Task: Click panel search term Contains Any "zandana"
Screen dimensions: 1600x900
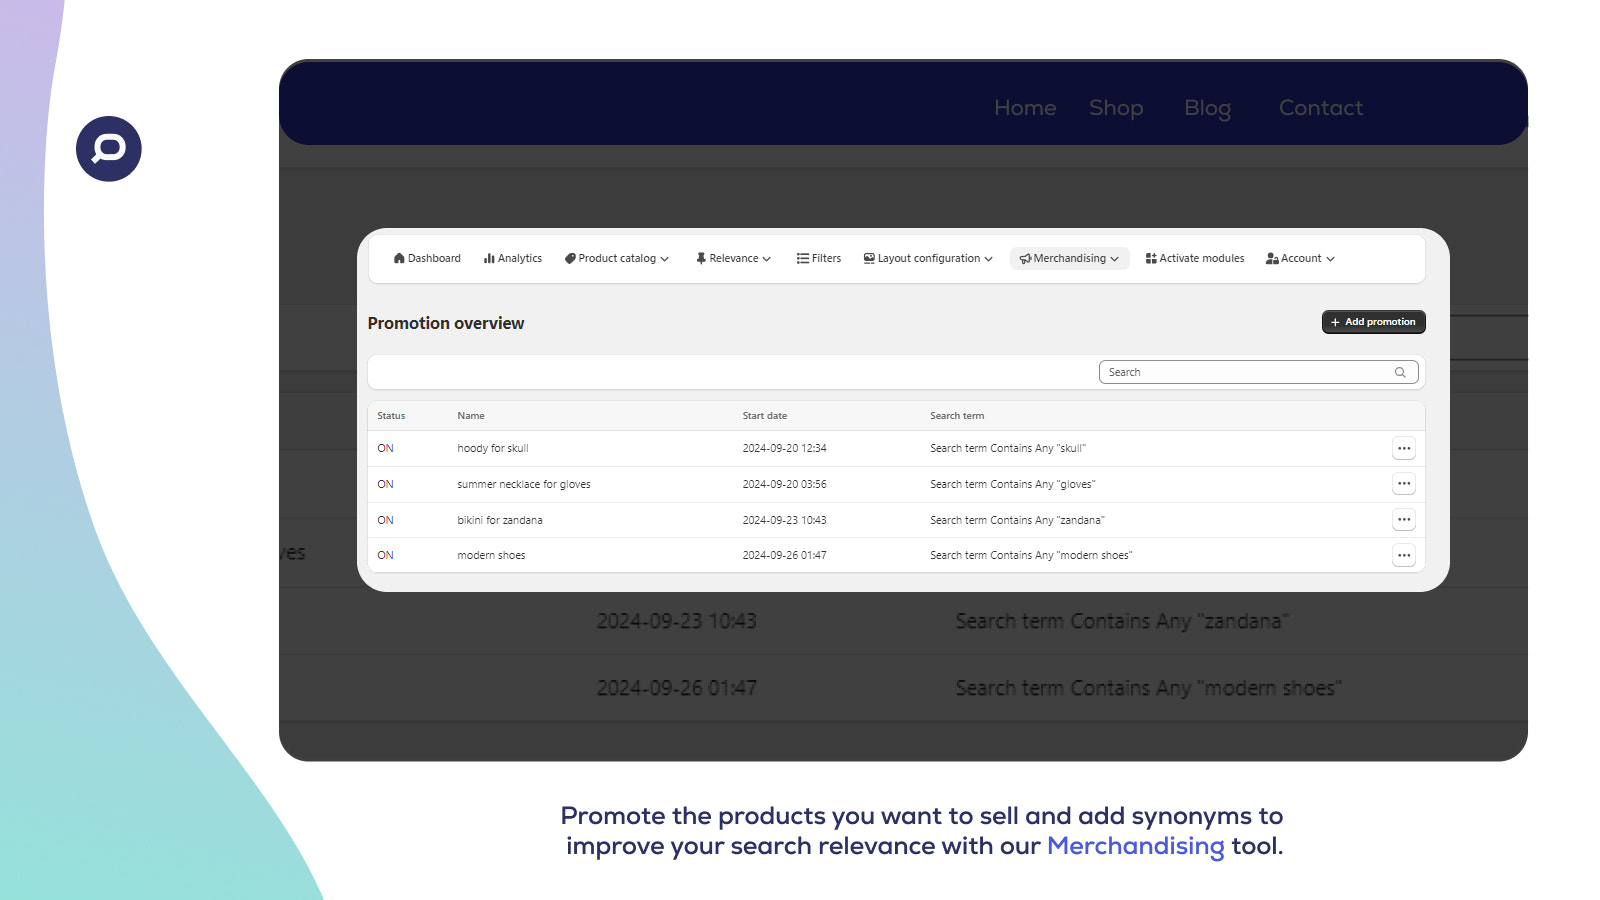Action: [1017, 520]
